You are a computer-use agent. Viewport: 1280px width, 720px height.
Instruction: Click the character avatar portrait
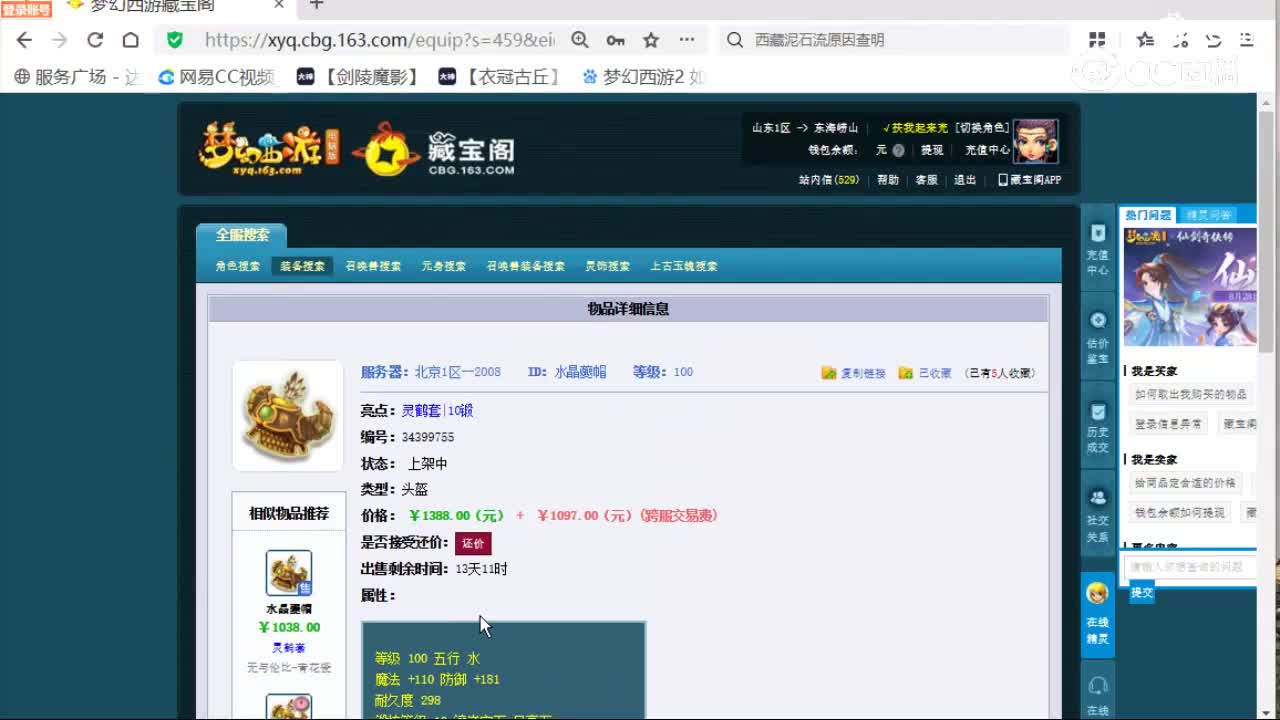point(1035,141)
